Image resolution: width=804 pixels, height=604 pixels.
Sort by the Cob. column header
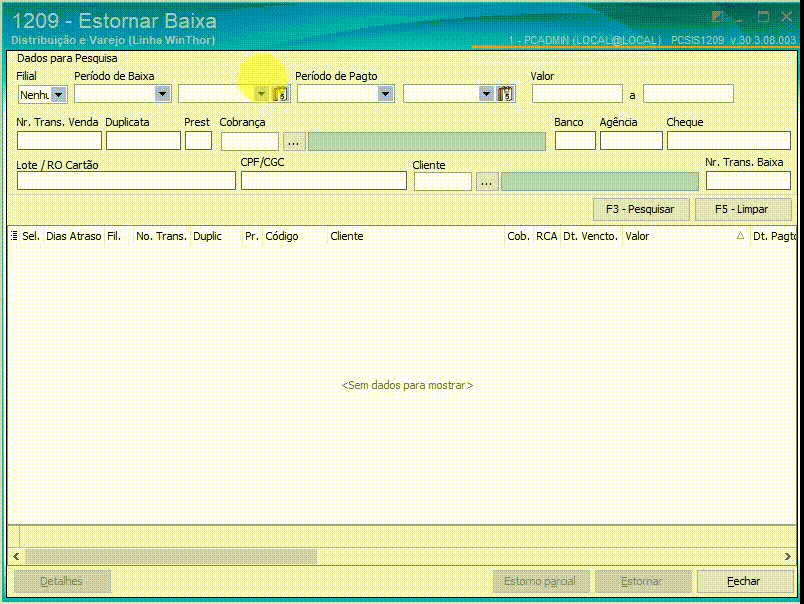(x=518, y=236)
